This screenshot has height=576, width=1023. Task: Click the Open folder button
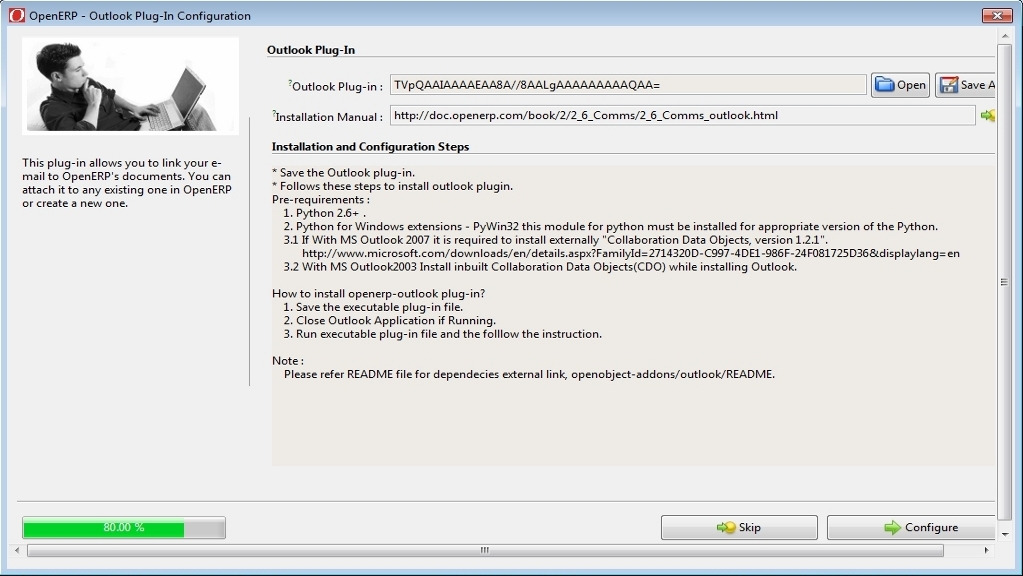900,85
